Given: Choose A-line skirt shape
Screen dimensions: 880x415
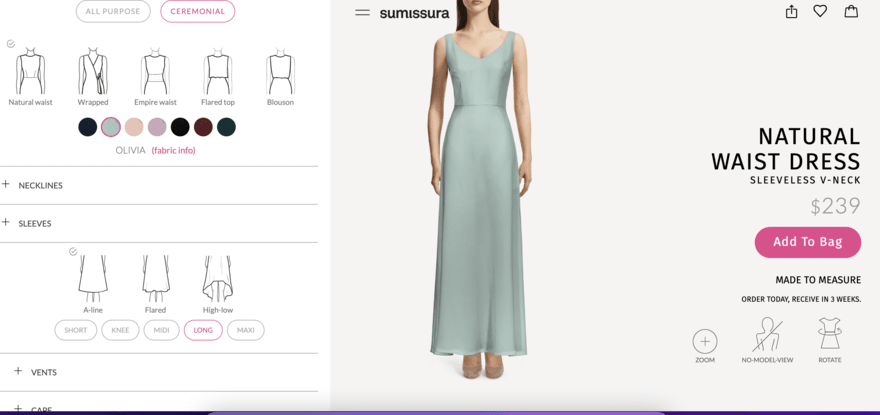Looking at the screenshot, I should (93, 284).
